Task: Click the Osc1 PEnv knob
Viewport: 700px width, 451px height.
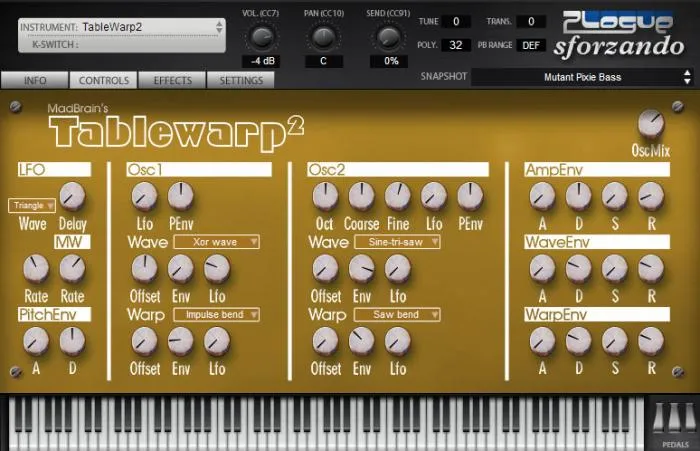Action: coord(181,196)
